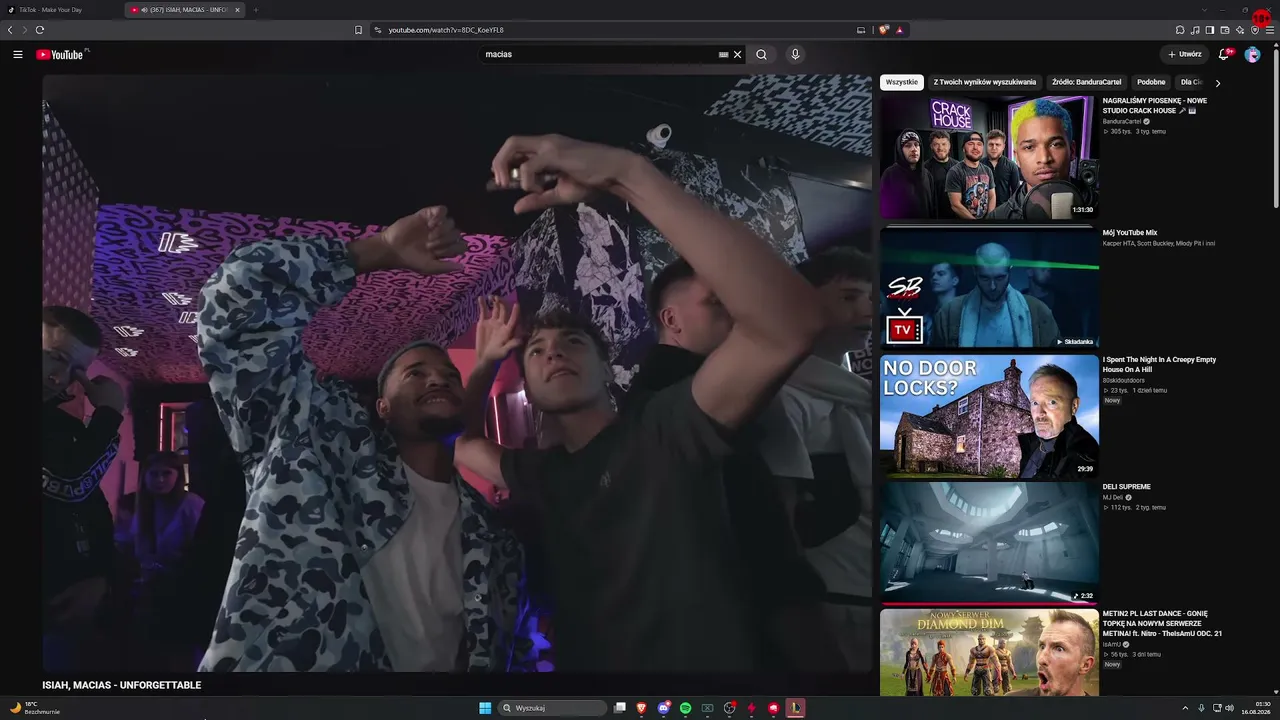1280x720 pixels.
Task: Go back in browser history
Action: tap(10, 30)
